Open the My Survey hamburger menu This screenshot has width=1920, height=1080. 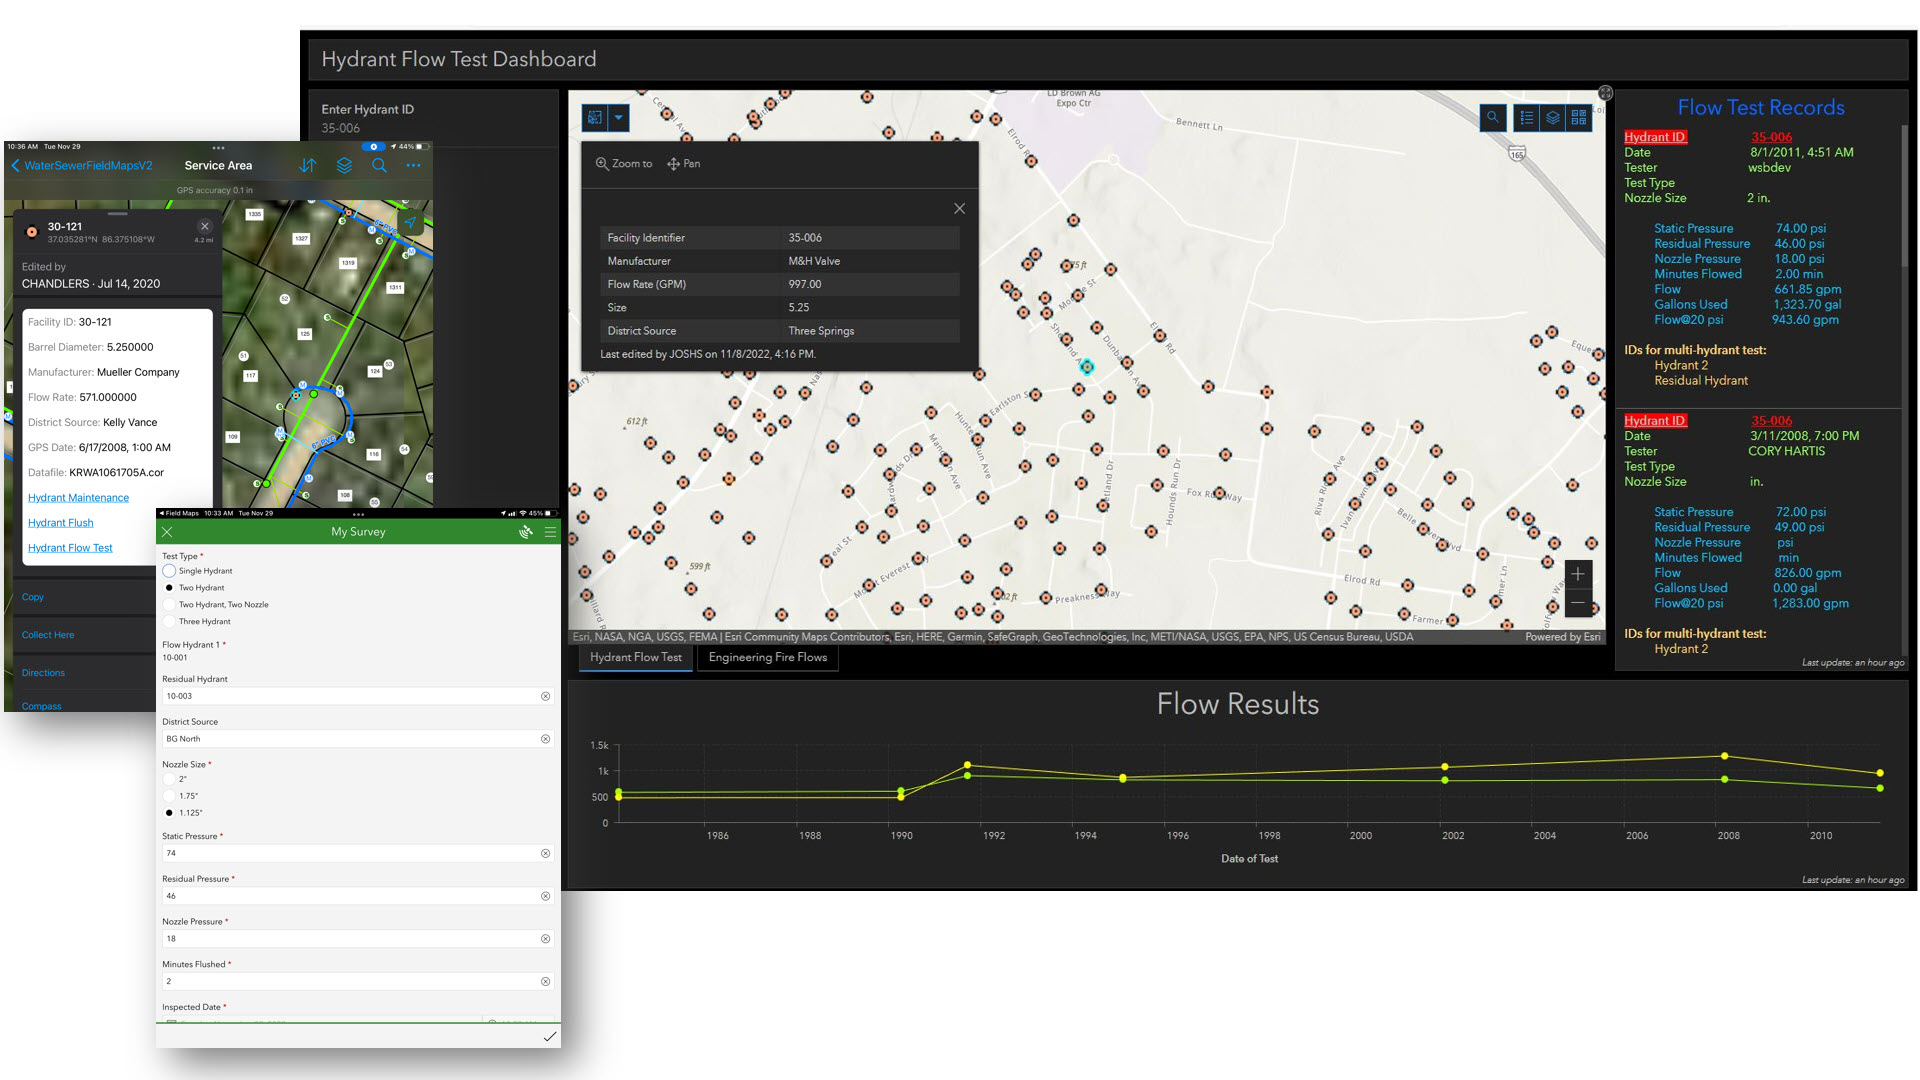pos(550,532)
